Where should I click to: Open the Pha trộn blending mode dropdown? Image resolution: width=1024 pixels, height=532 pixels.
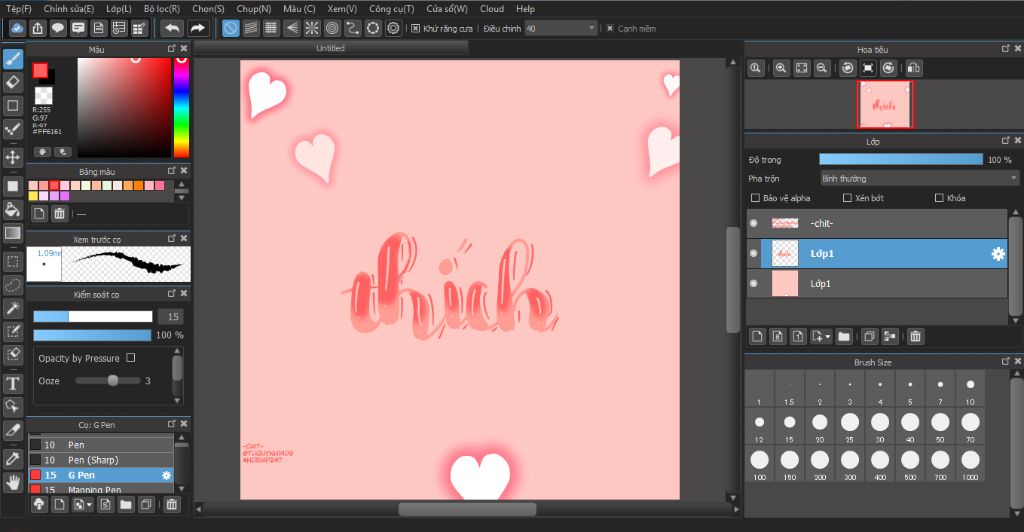[918, 178]
